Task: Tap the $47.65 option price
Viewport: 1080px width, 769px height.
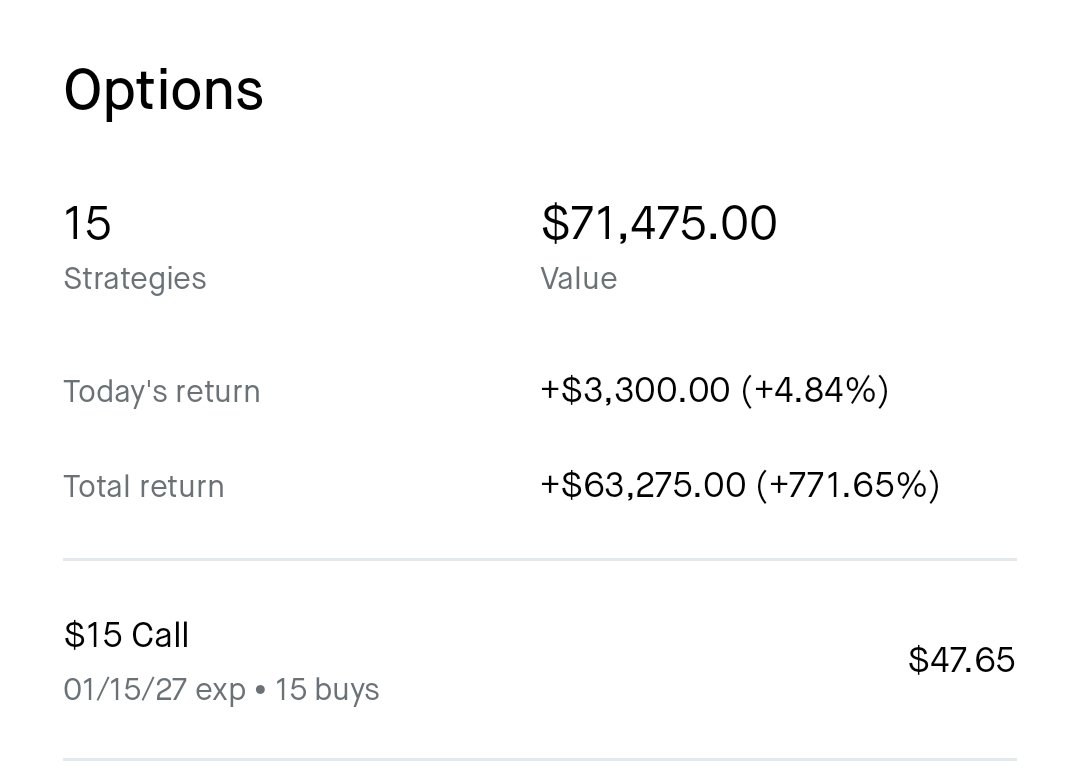Action: pos(962,660)
